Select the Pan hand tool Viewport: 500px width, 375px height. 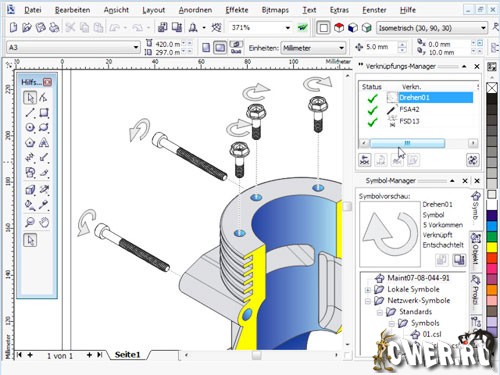pos(44,222)
